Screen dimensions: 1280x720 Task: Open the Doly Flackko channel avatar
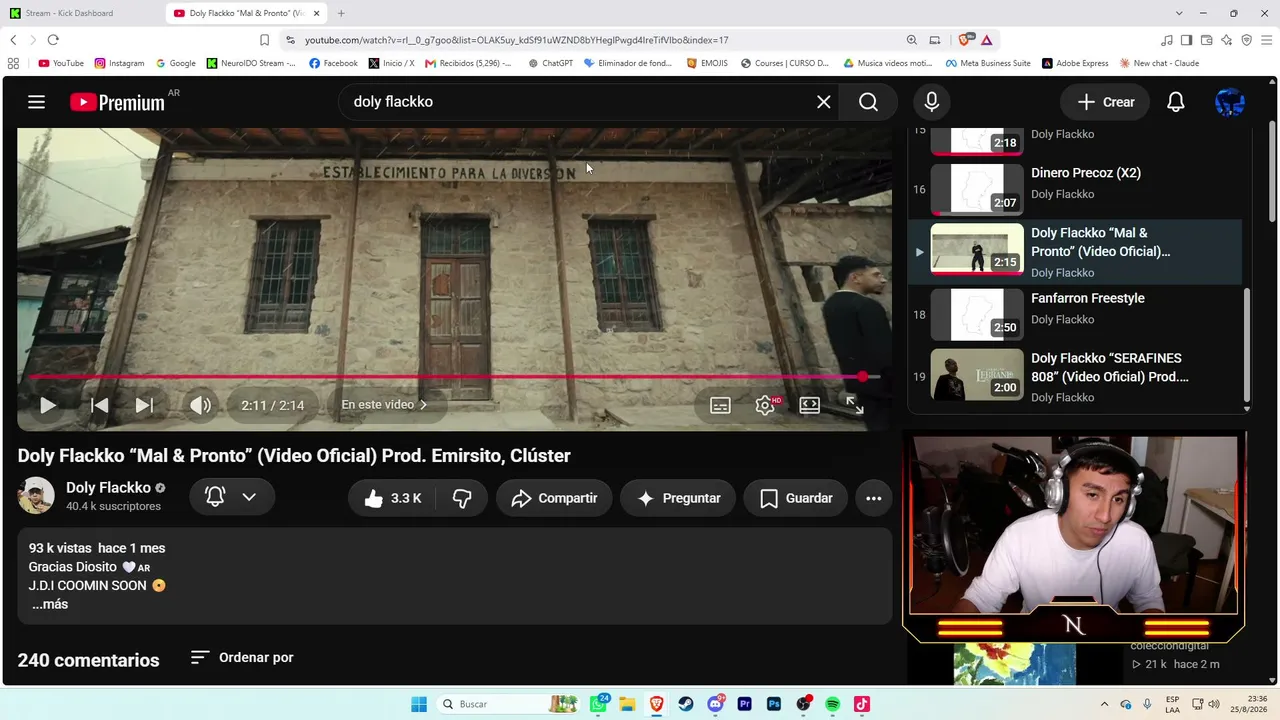pos(36,496)
